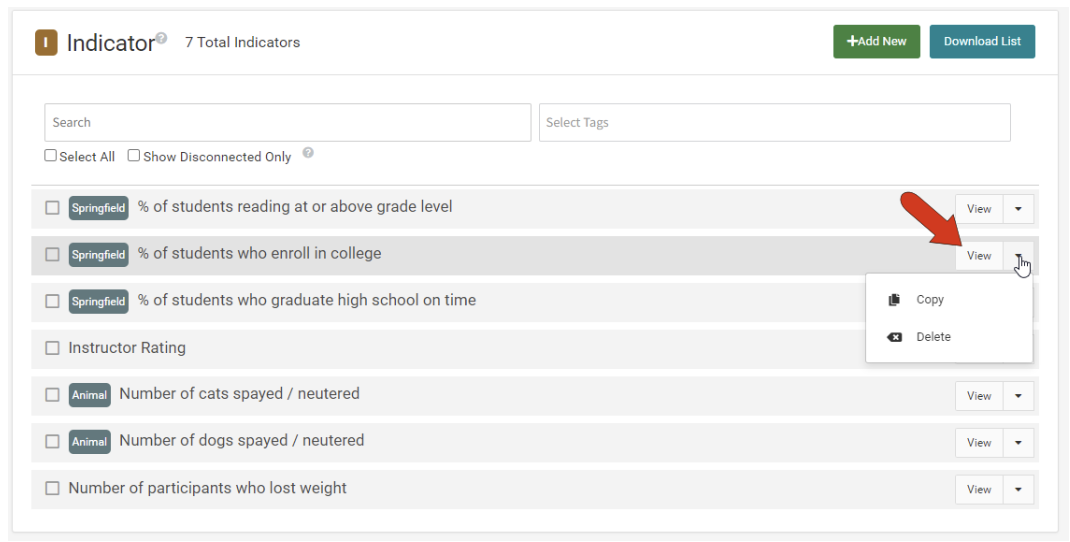Image resolution: width=1070 pixels, height=542 pixels.
Task: Open dropdown arrow for cats spayed row
Action: [x=1018, y=396]
